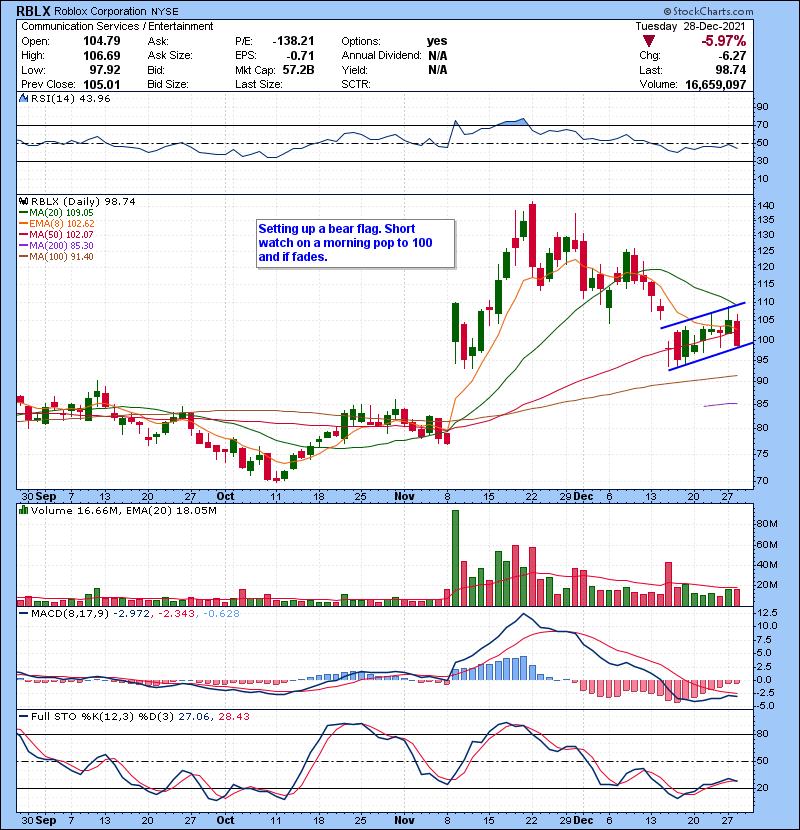Select the MA(100) 91.40 legend entry
The image size is (800, 830).
pos(56,257)
